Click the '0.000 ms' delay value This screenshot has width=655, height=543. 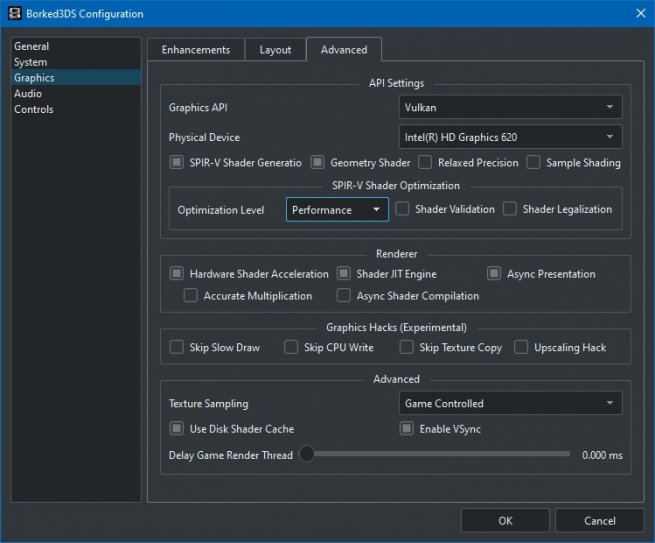[602, 455]
